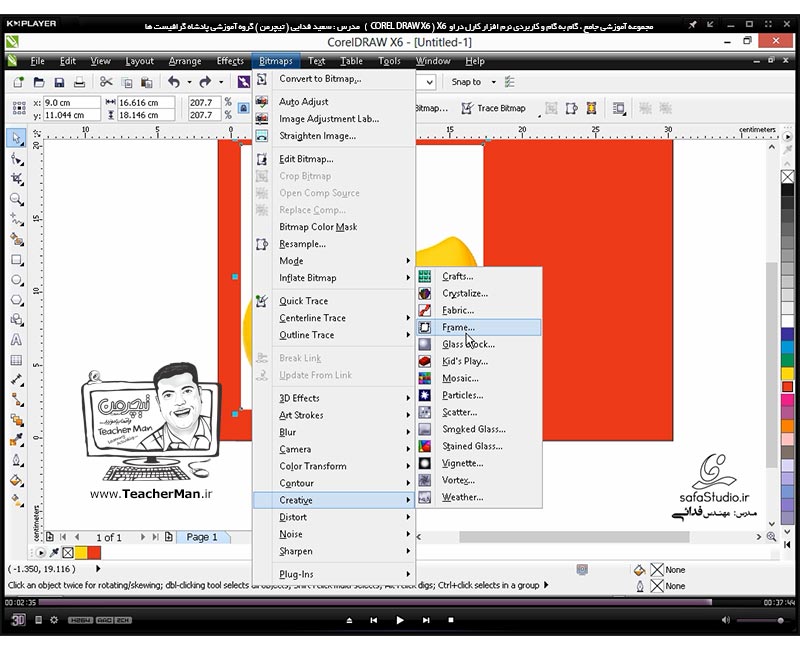Viewport: 800px width, 650px height.
Task: Click the Redo arrow icon
Action: 205,82
